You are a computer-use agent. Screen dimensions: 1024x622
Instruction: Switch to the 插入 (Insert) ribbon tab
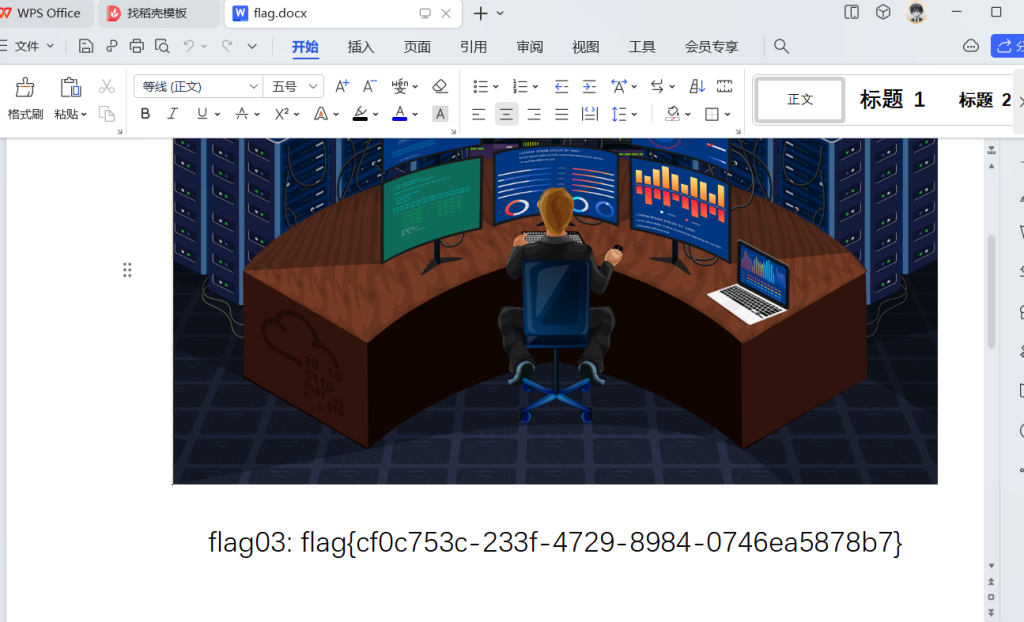[361, 47]
